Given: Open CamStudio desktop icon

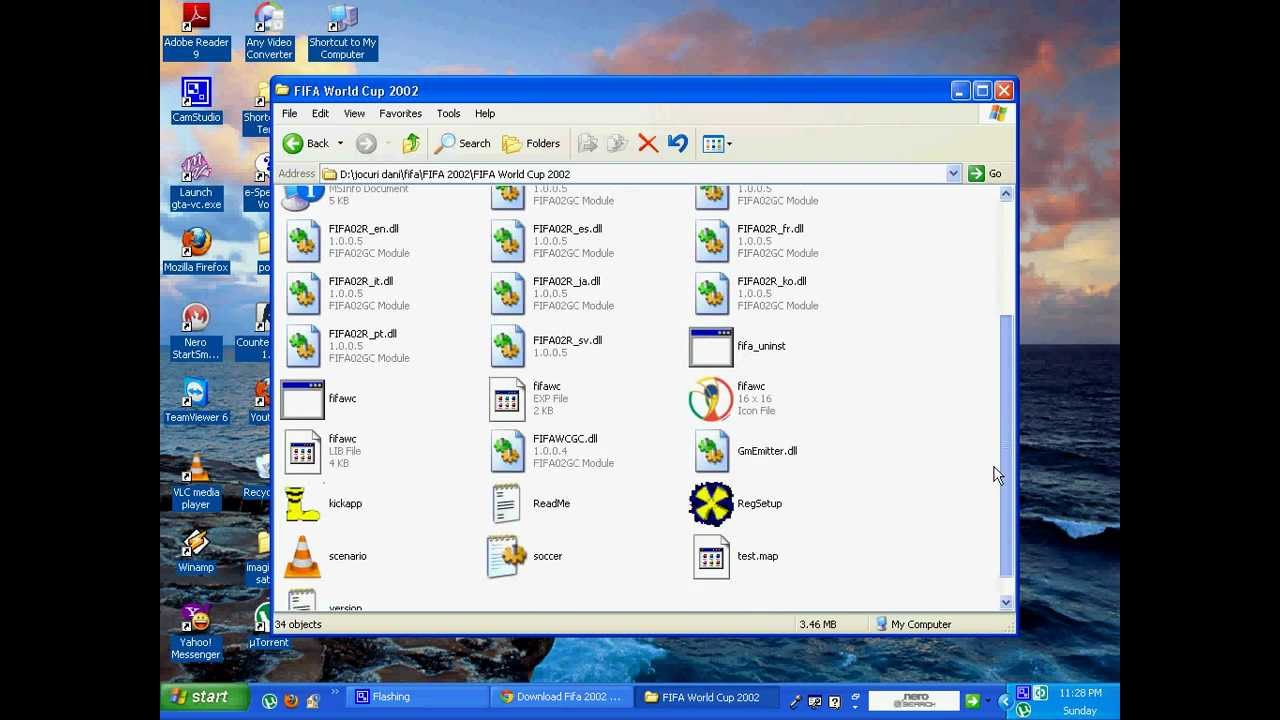Looking at the screenshot, I should [196, 101].
